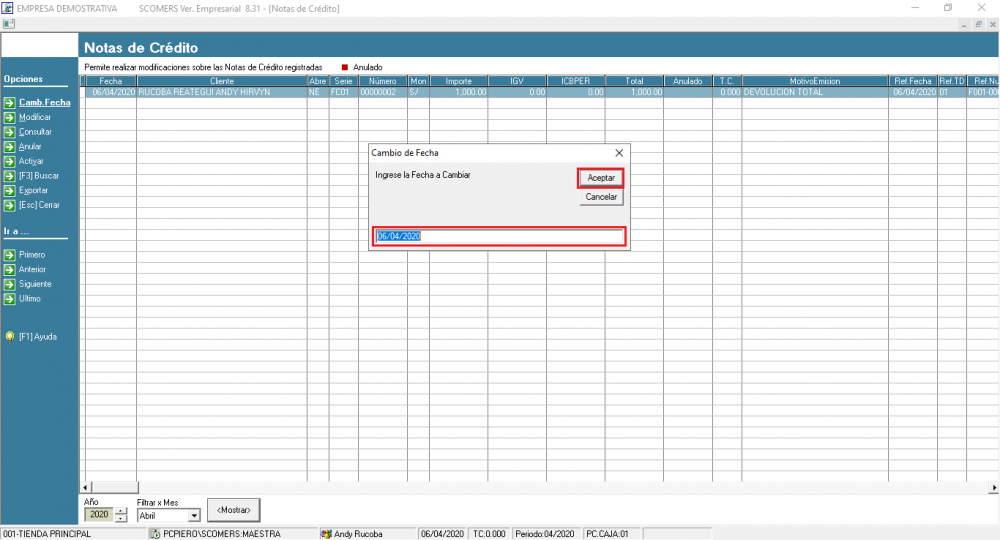This screenshot has height=540, width=1000.
Task: Click the 00000002 number cell
Action: click(x=383, y=92)
